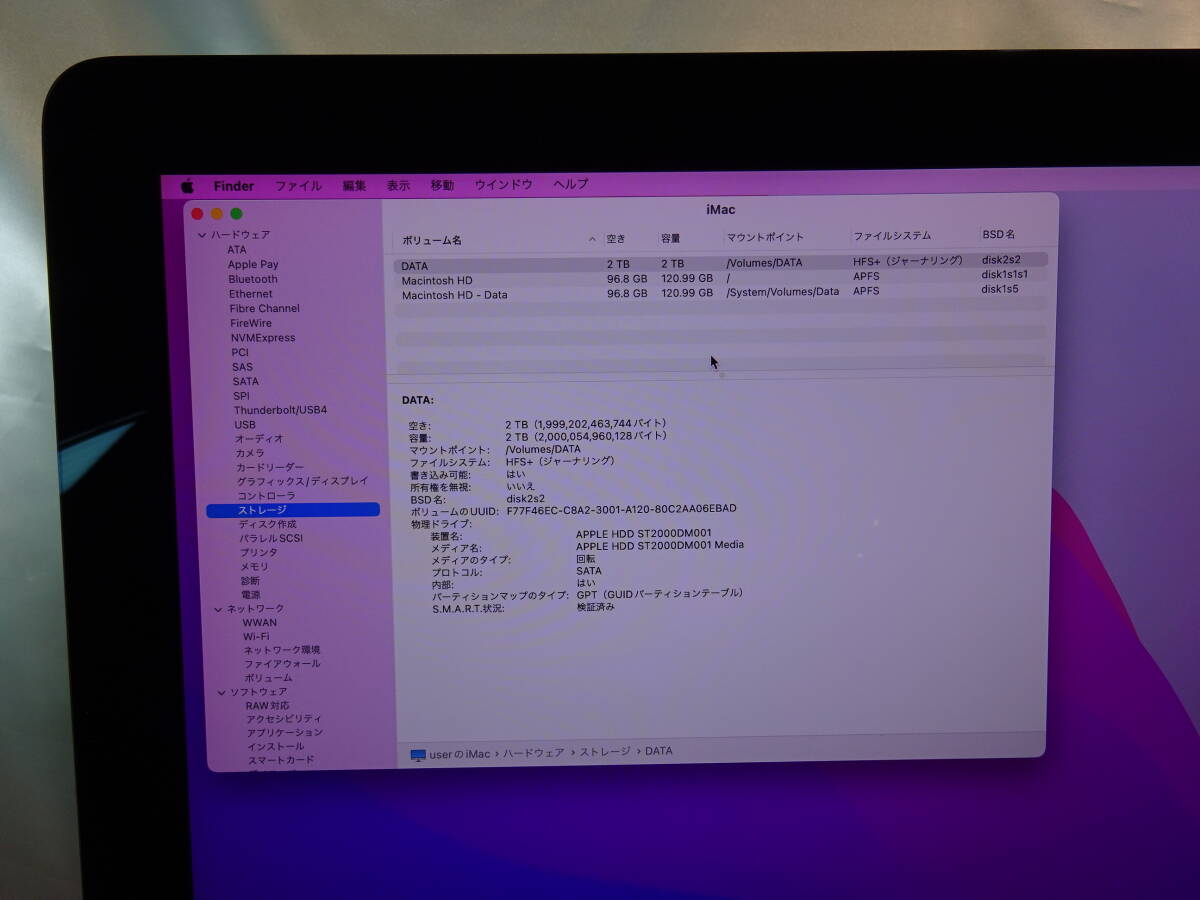Select the Macintosh HD volume row
1200x900 pixels.
tap(720, 278)
